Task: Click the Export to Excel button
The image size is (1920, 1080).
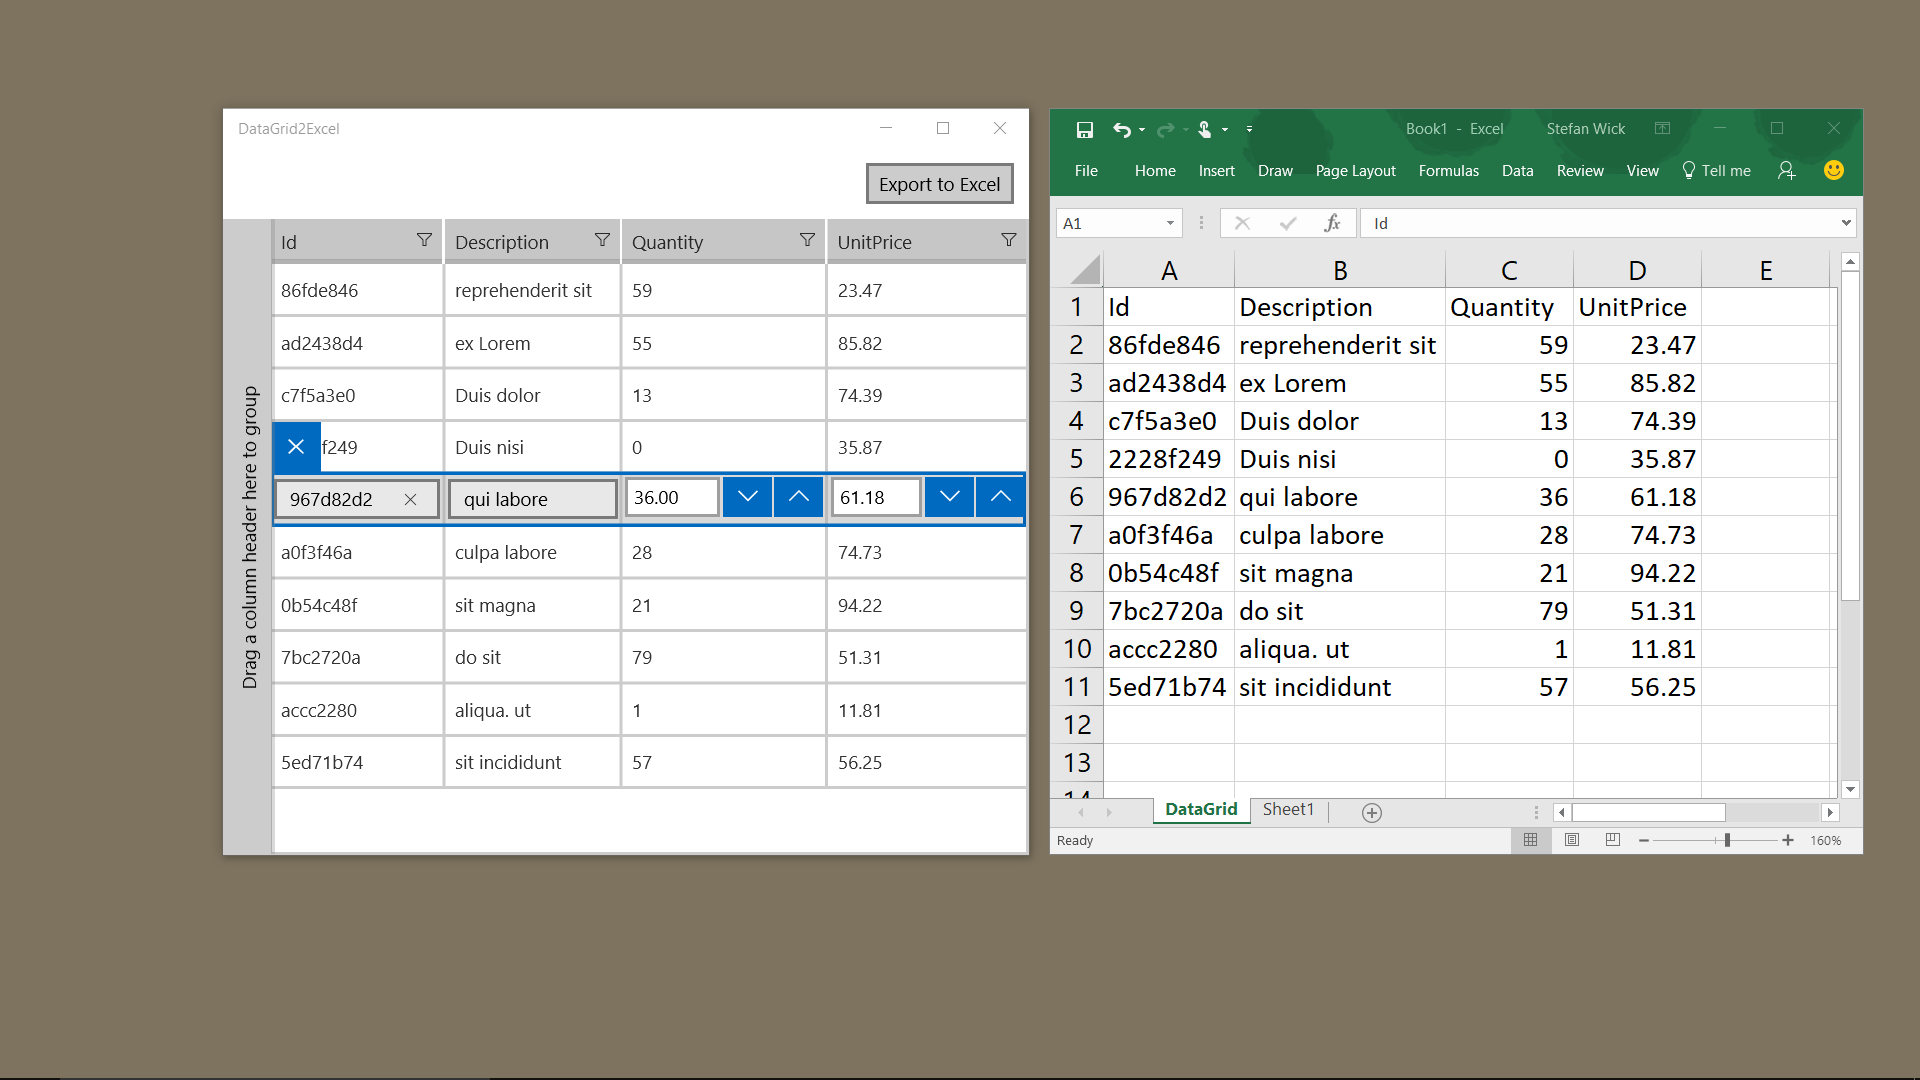Action: point(938,183)
